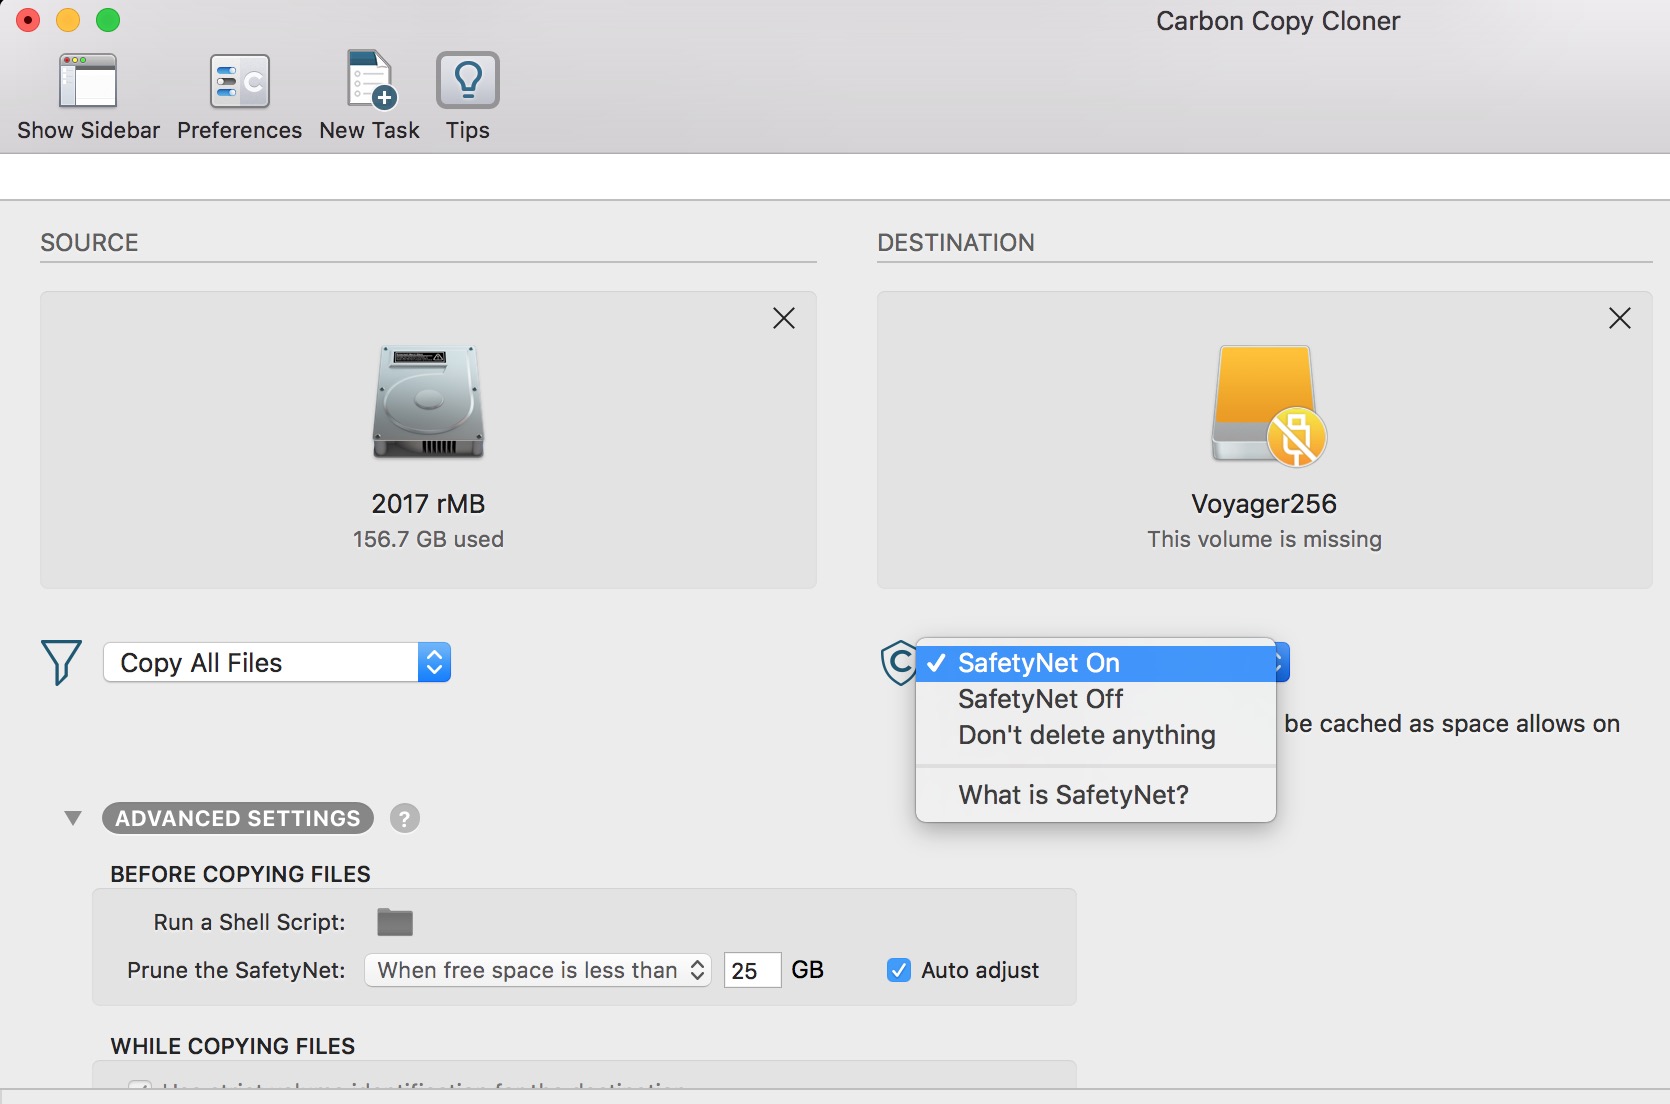1670x1104 pixels.
Task: Create a New Task from the toolbar
Action: [370, 80]
